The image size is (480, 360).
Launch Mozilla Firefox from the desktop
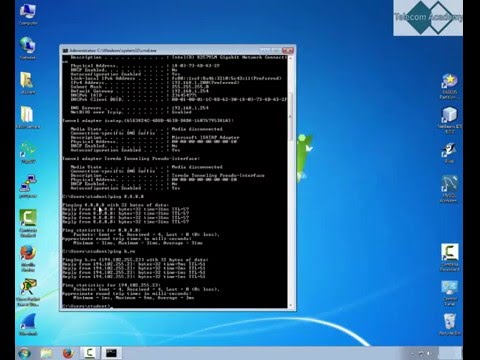pyautogui.click(x=28, y=258)
